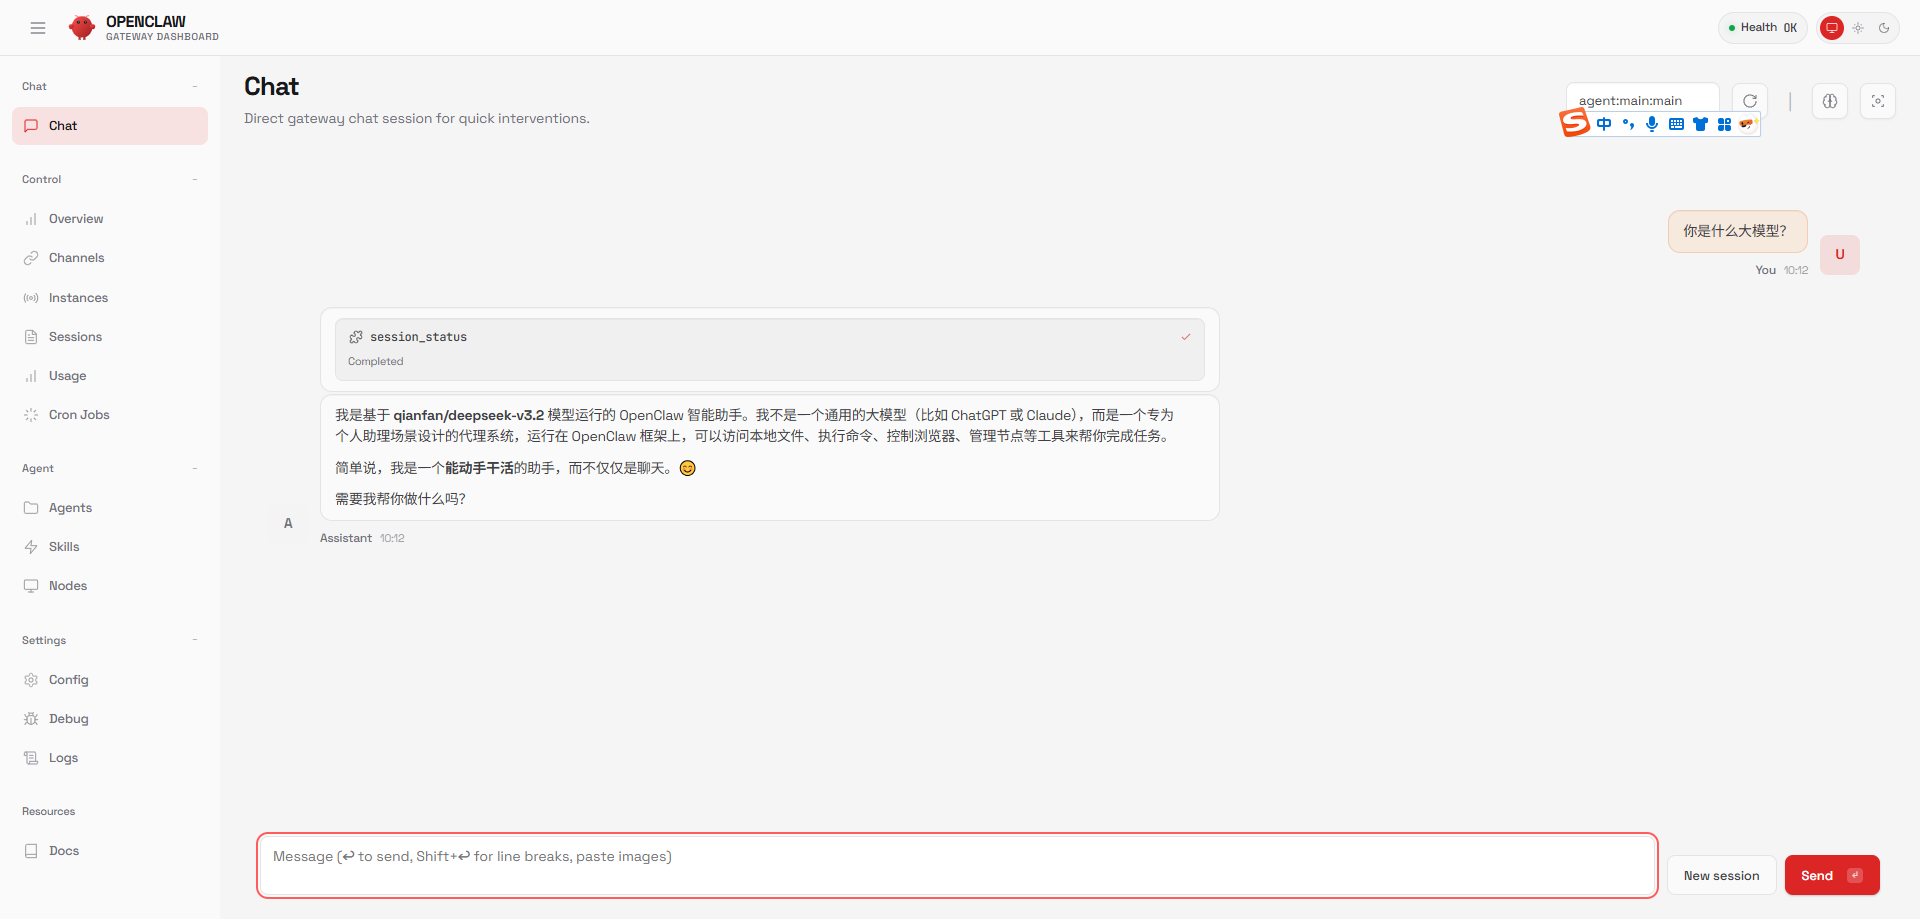This screenshot has width=1920, height=919.
Task: Open the Docs menu entry
Action: 64,850
